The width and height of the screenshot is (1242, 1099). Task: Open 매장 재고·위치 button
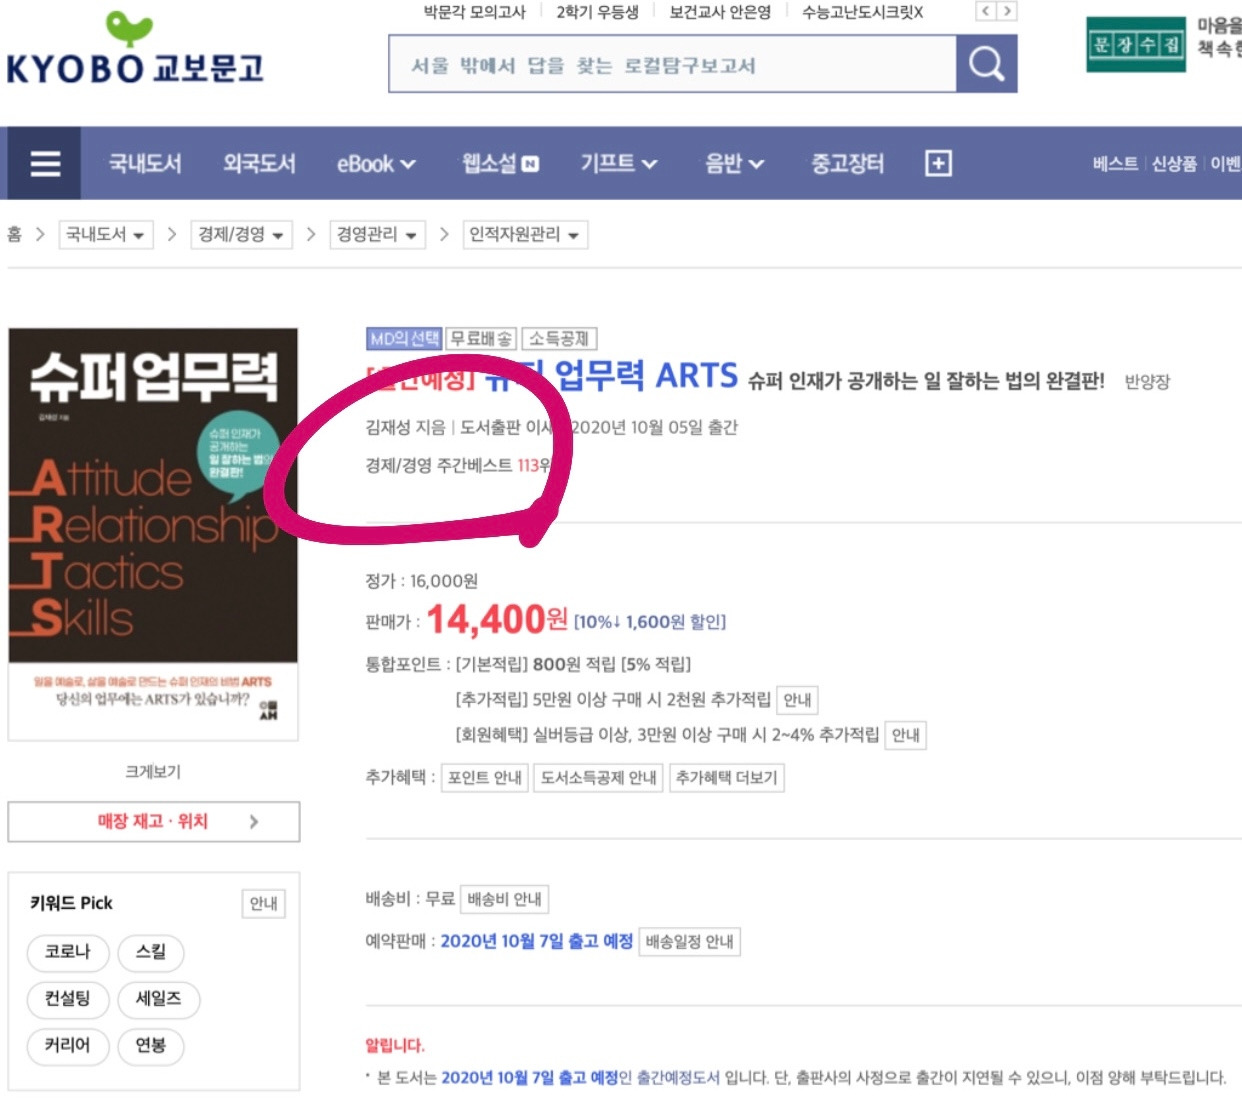(x=153, y=821)
